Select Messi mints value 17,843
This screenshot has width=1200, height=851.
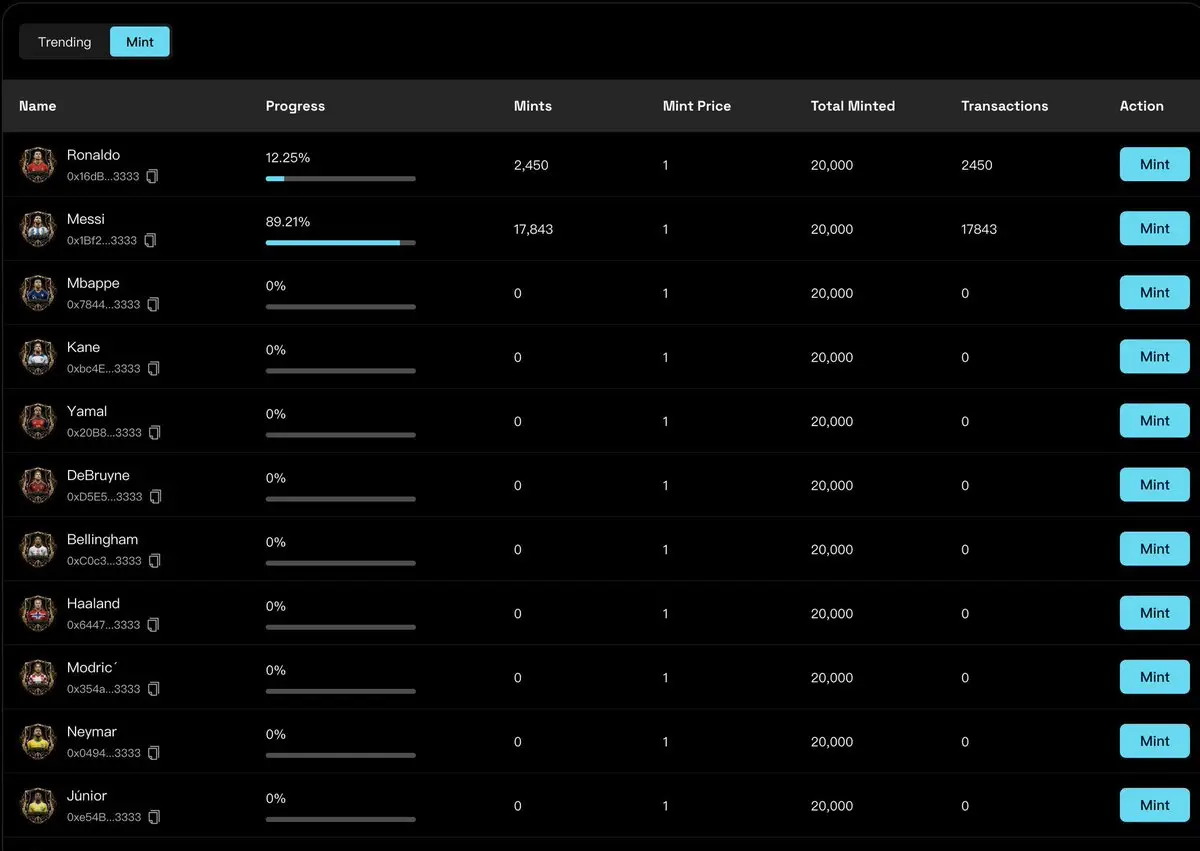[534, 229]
